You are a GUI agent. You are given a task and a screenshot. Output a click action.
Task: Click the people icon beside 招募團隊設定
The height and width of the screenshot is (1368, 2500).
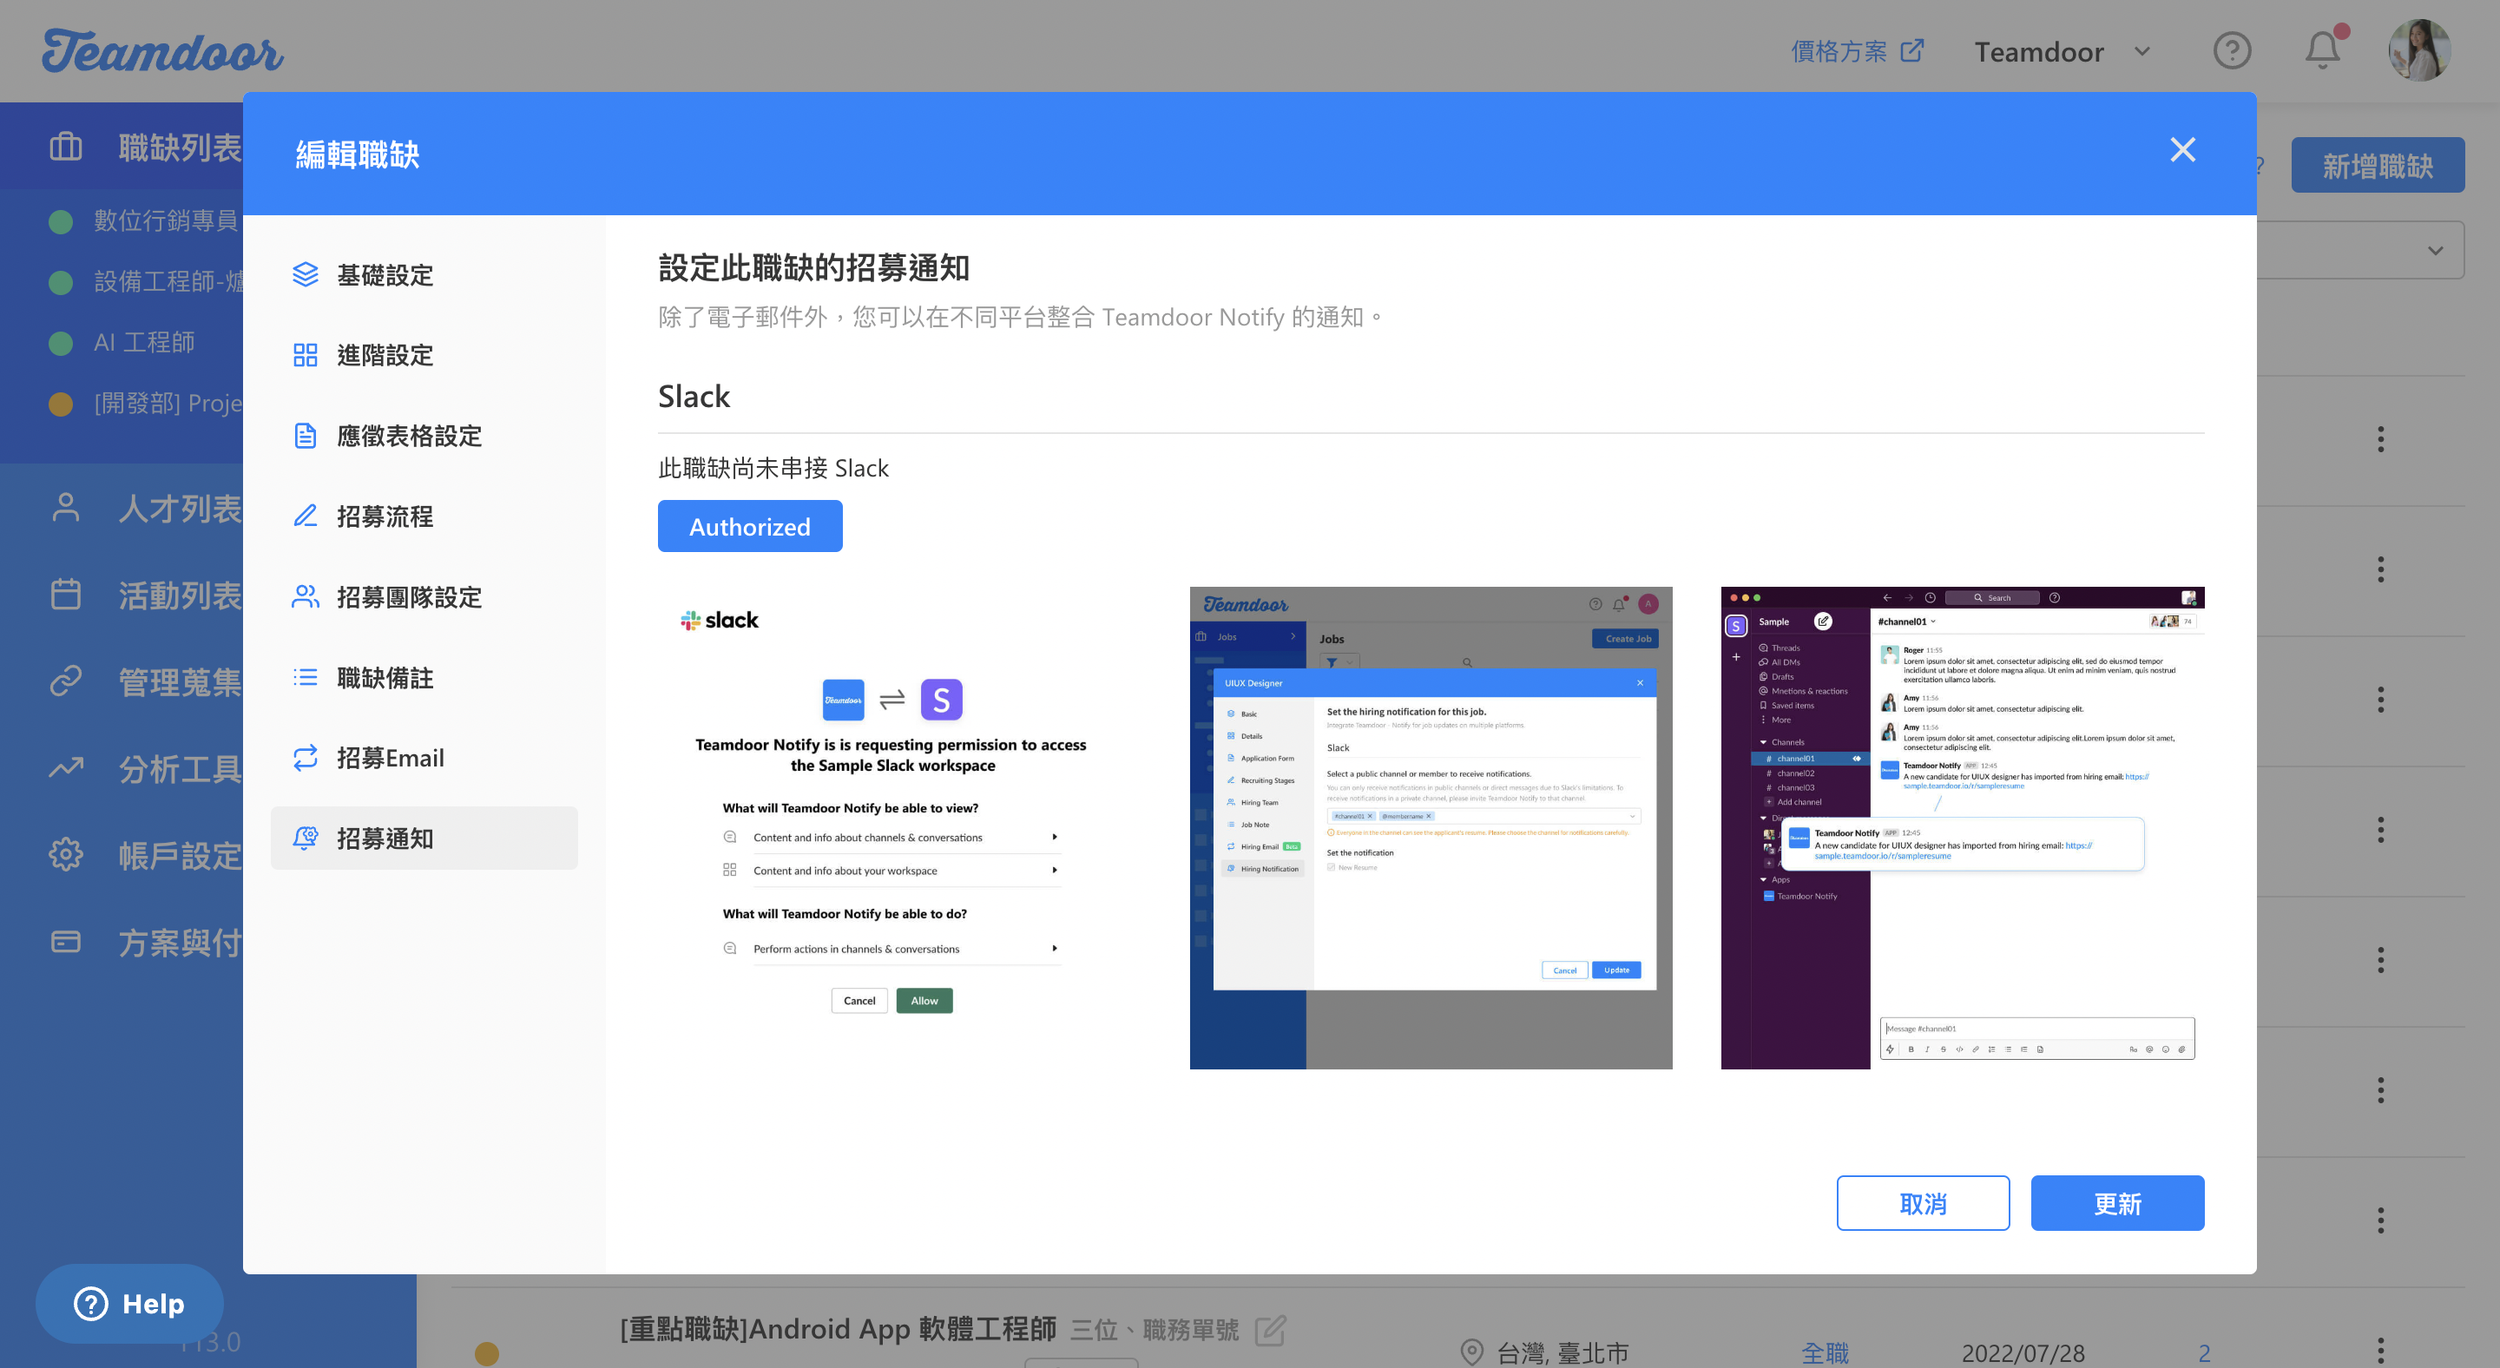coord(305,597)
